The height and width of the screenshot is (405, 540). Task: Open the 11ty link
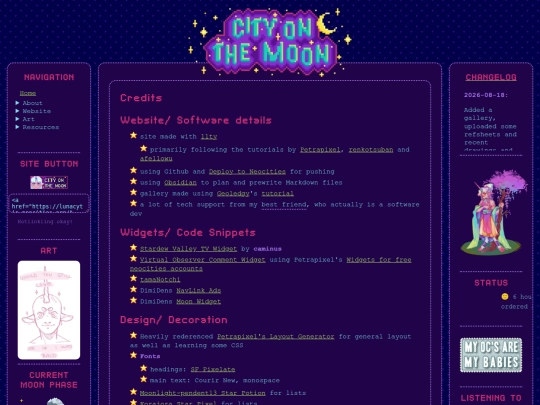[x=209, y=137]
